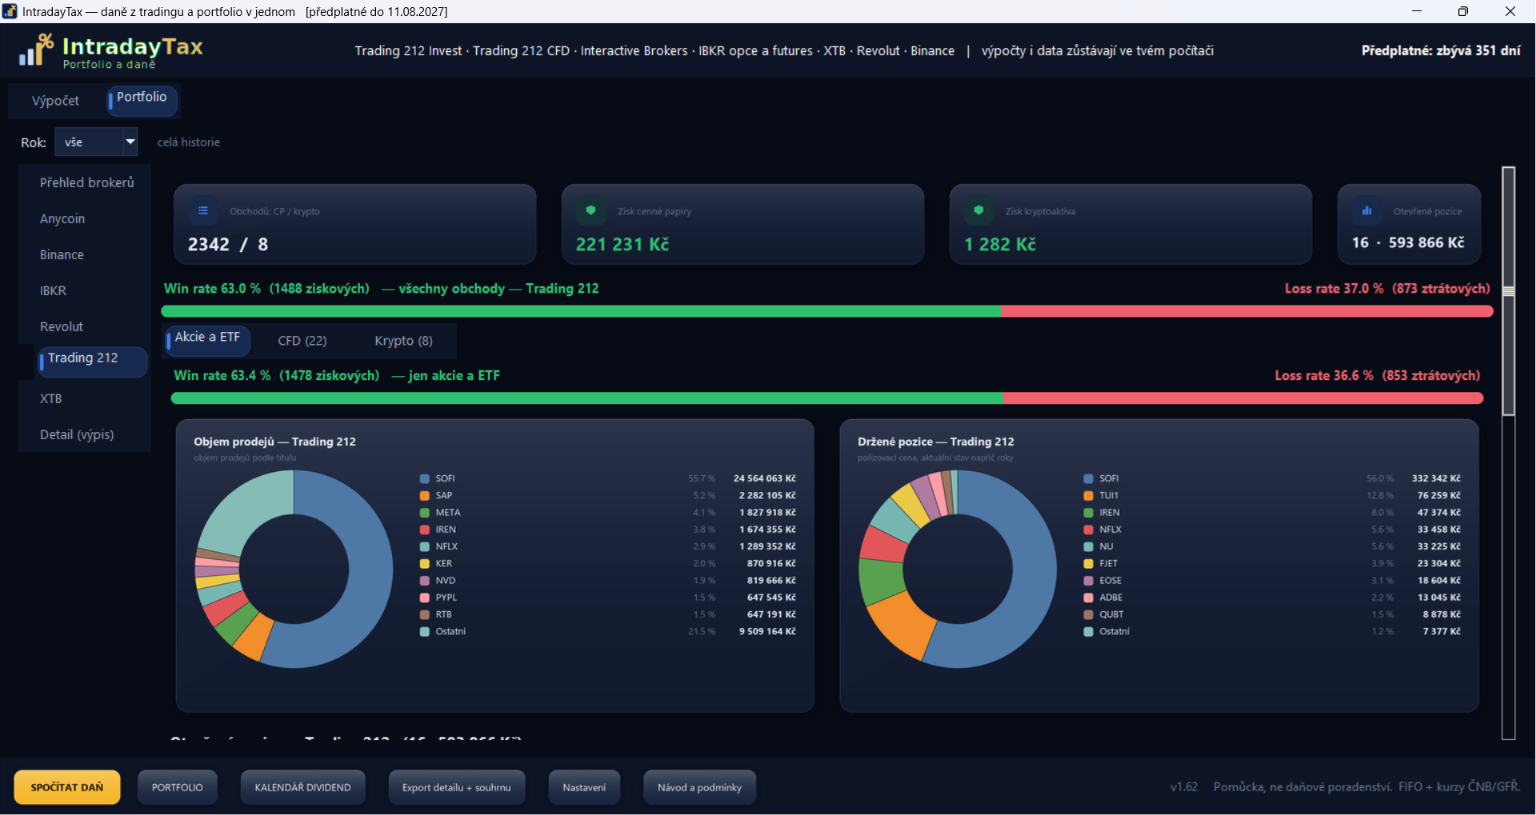Image resolution: width=1536 pixels, height=815 pixels.
Task: Click the NVD legend entry
Action: (446, 581)
